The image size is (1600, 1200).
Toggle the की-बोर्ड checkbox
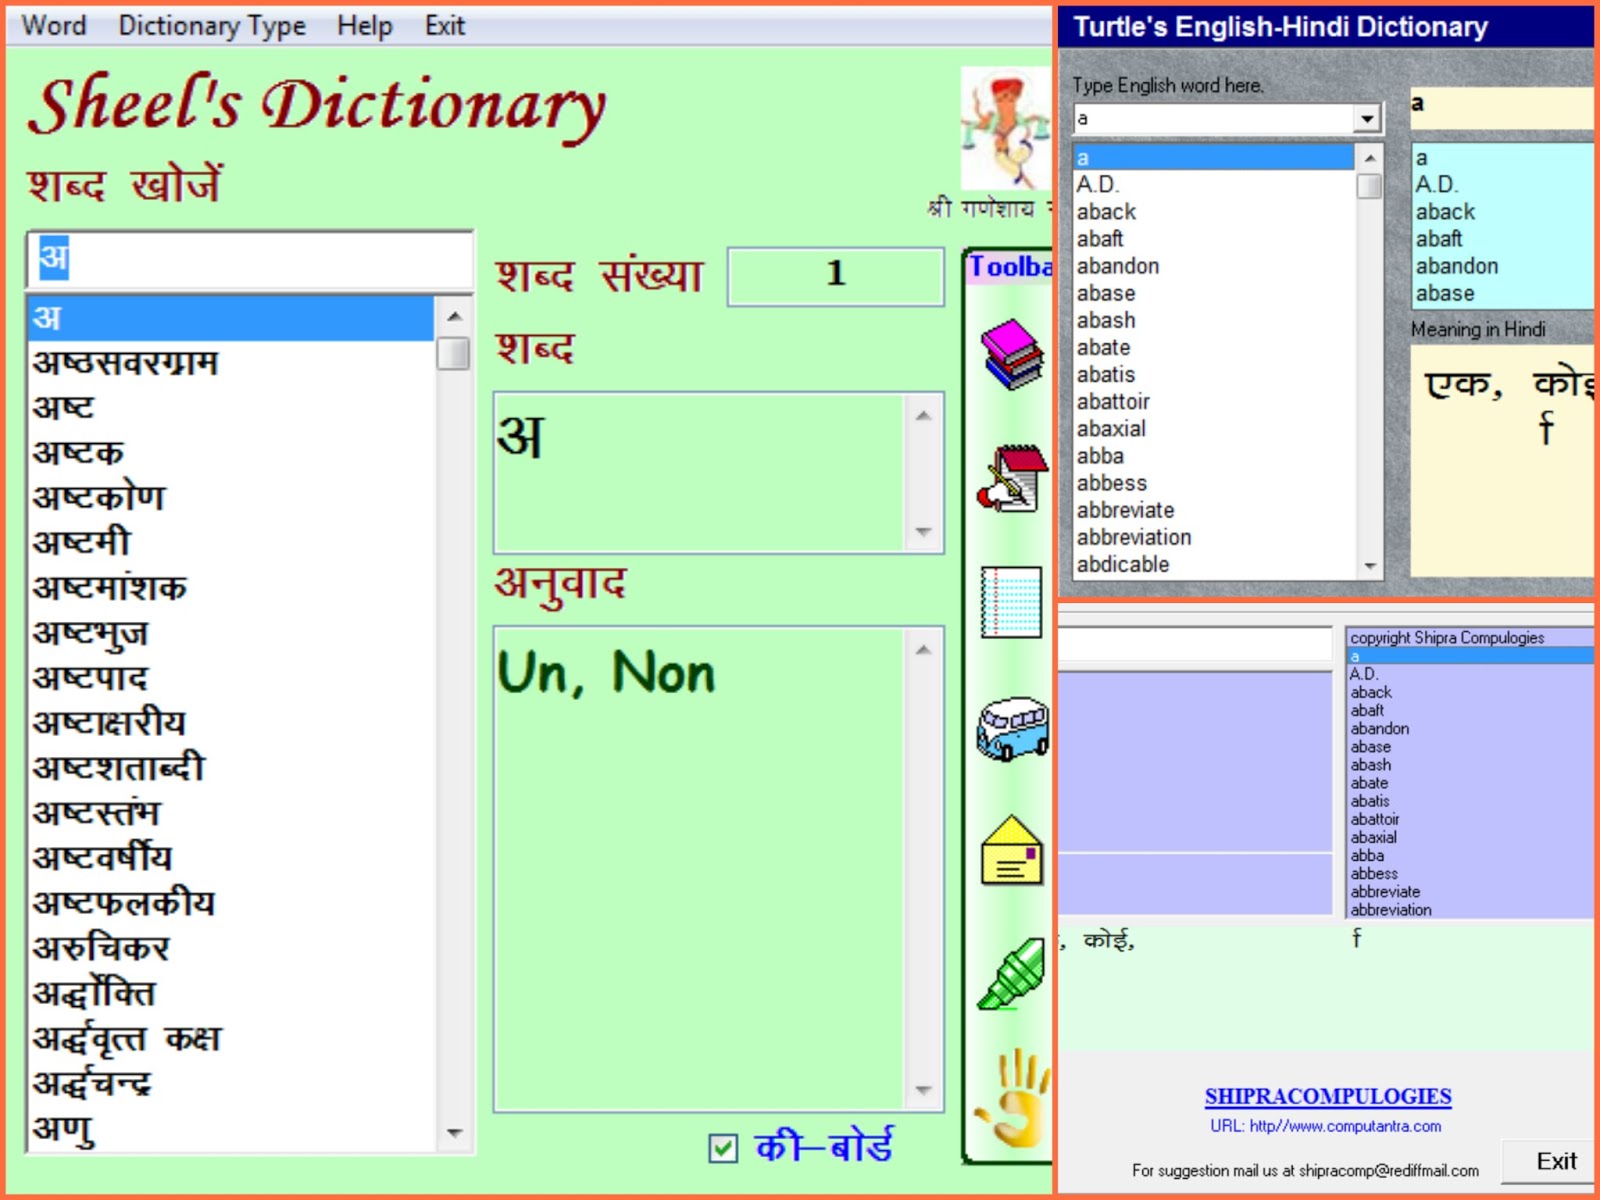(x=722, y=1150)
